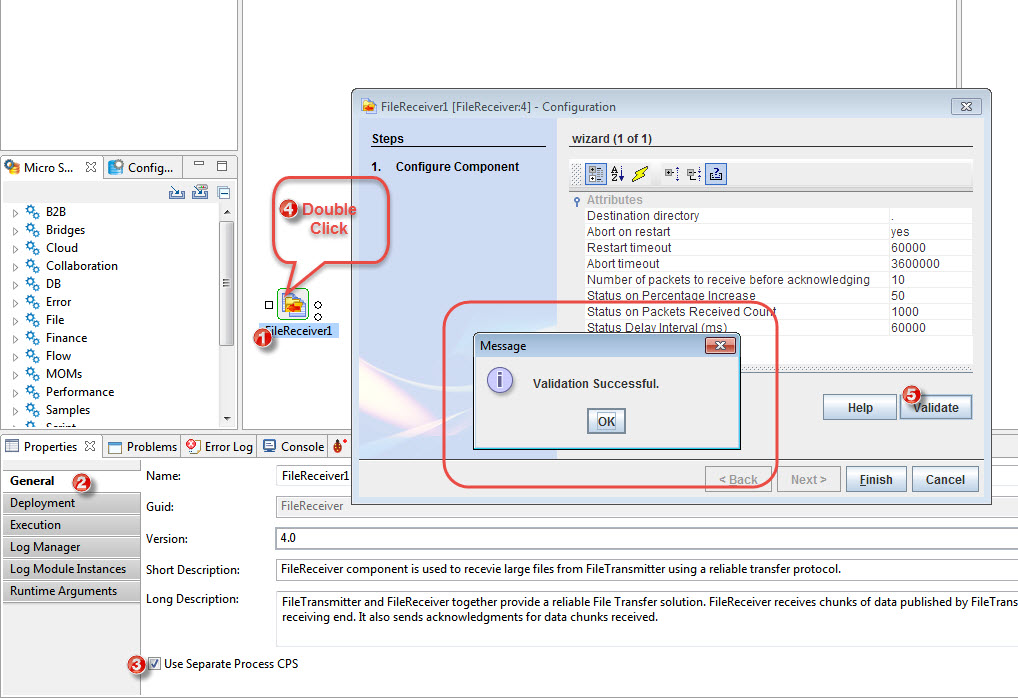Image resolution: width=1018 pixels, height=698 pixels.
Task: Expand the B2B tree category
Action: [15, 213]
